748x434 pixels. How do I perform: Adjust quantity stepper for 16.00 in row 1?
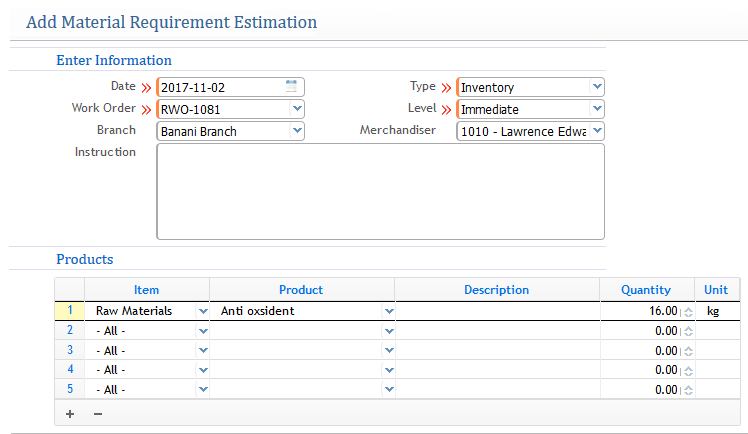pyautogui.click(x=688, y=312)
